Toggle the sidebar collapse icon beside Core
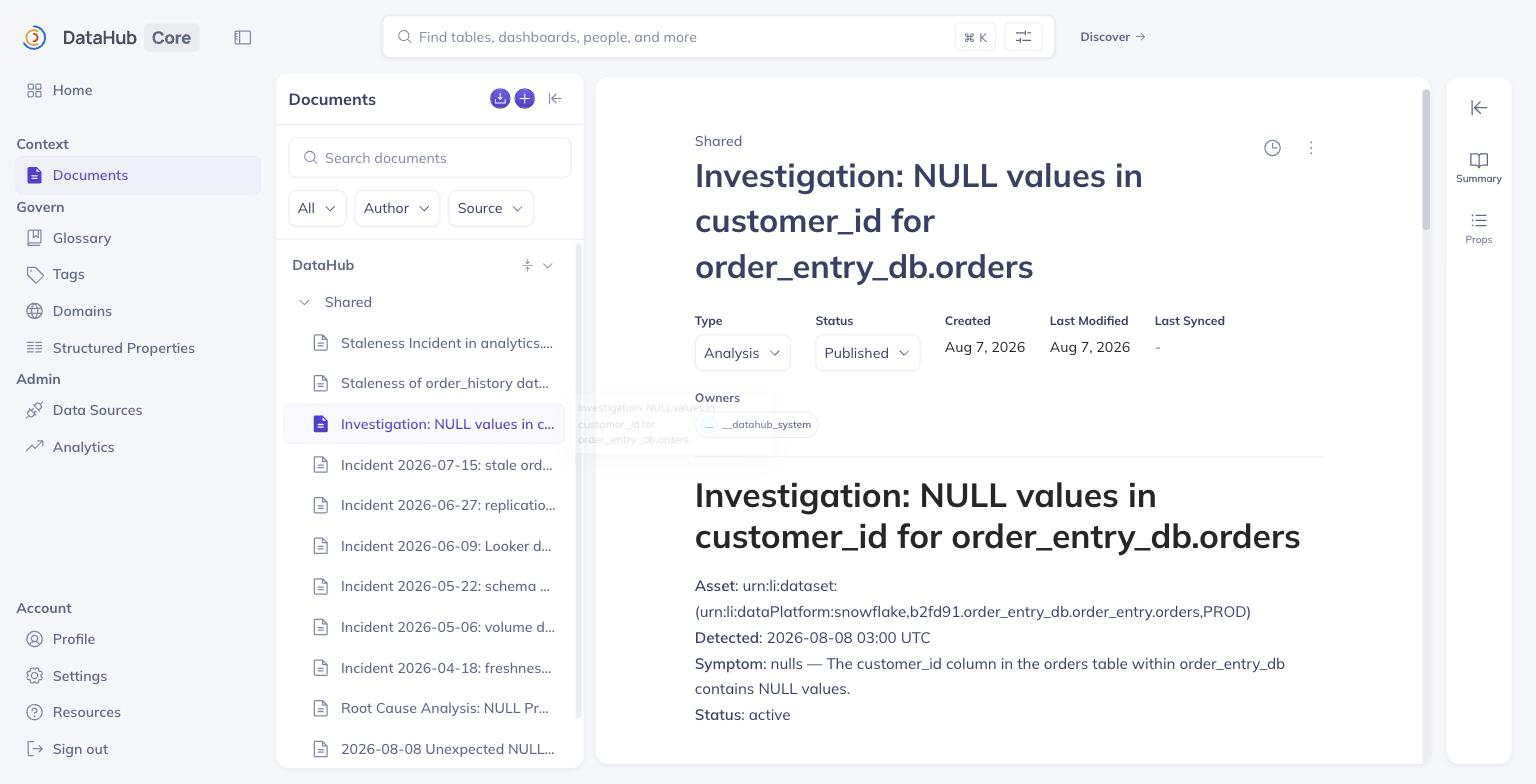The image size is (1536, 784). (x=242, y=37)
